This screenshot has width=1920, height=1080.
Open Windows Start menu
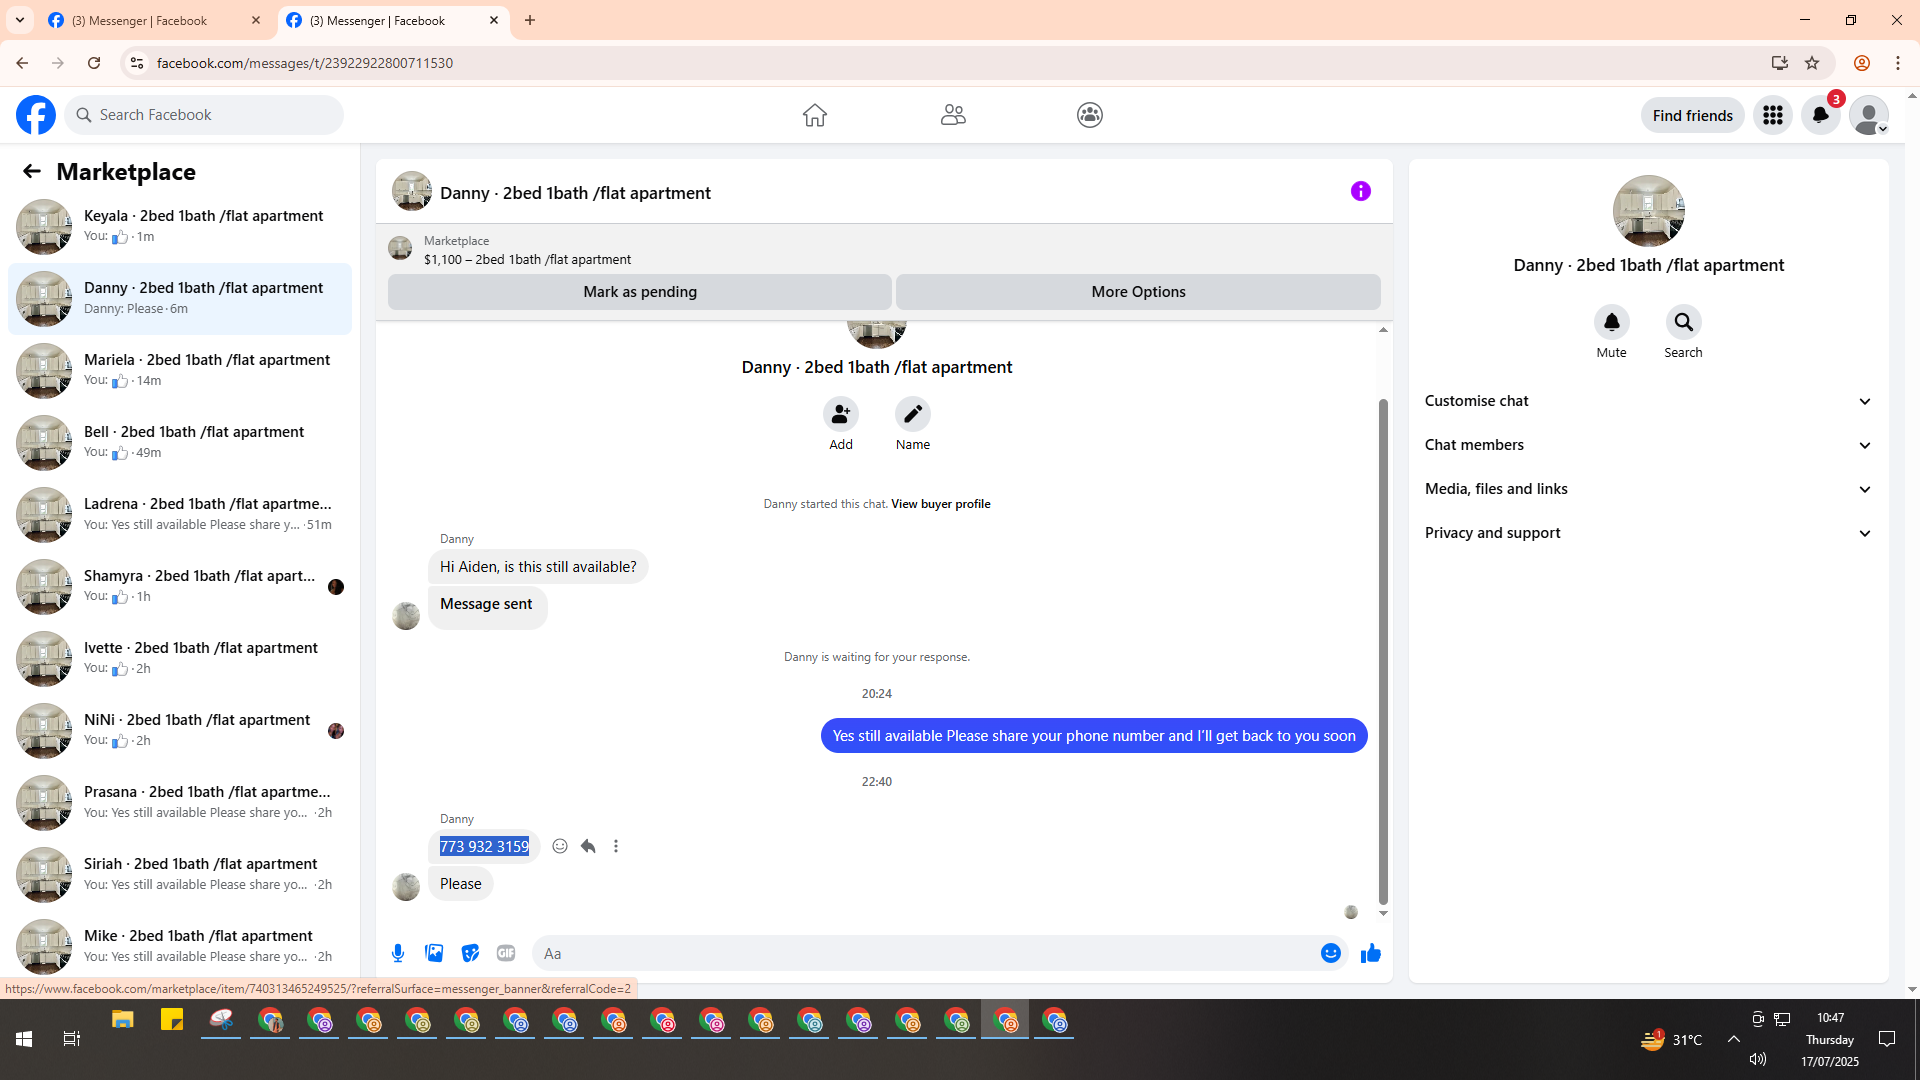[x=24, y=1039]
